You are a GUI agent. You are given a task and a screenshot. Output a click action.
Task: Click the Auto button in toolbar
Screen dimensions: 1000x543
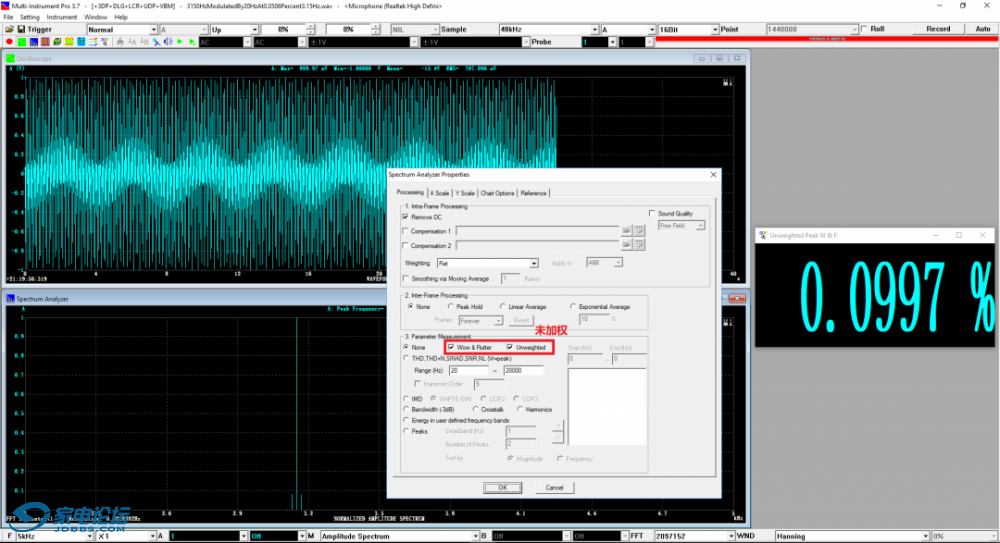click(x=983, y=29)
